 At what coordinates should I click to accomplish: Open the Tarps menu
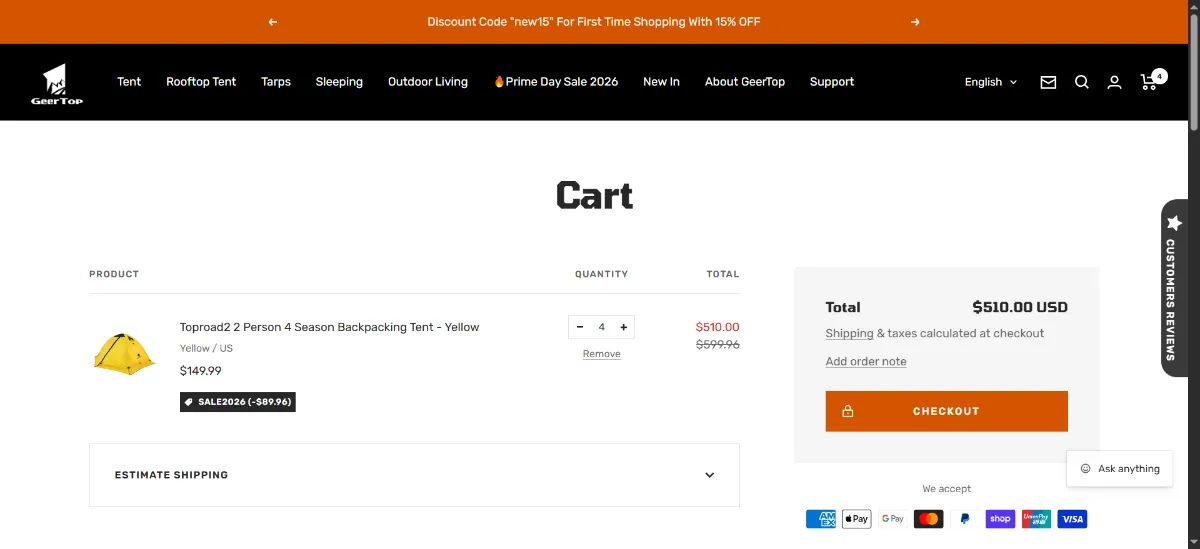(x=276, y=82)
